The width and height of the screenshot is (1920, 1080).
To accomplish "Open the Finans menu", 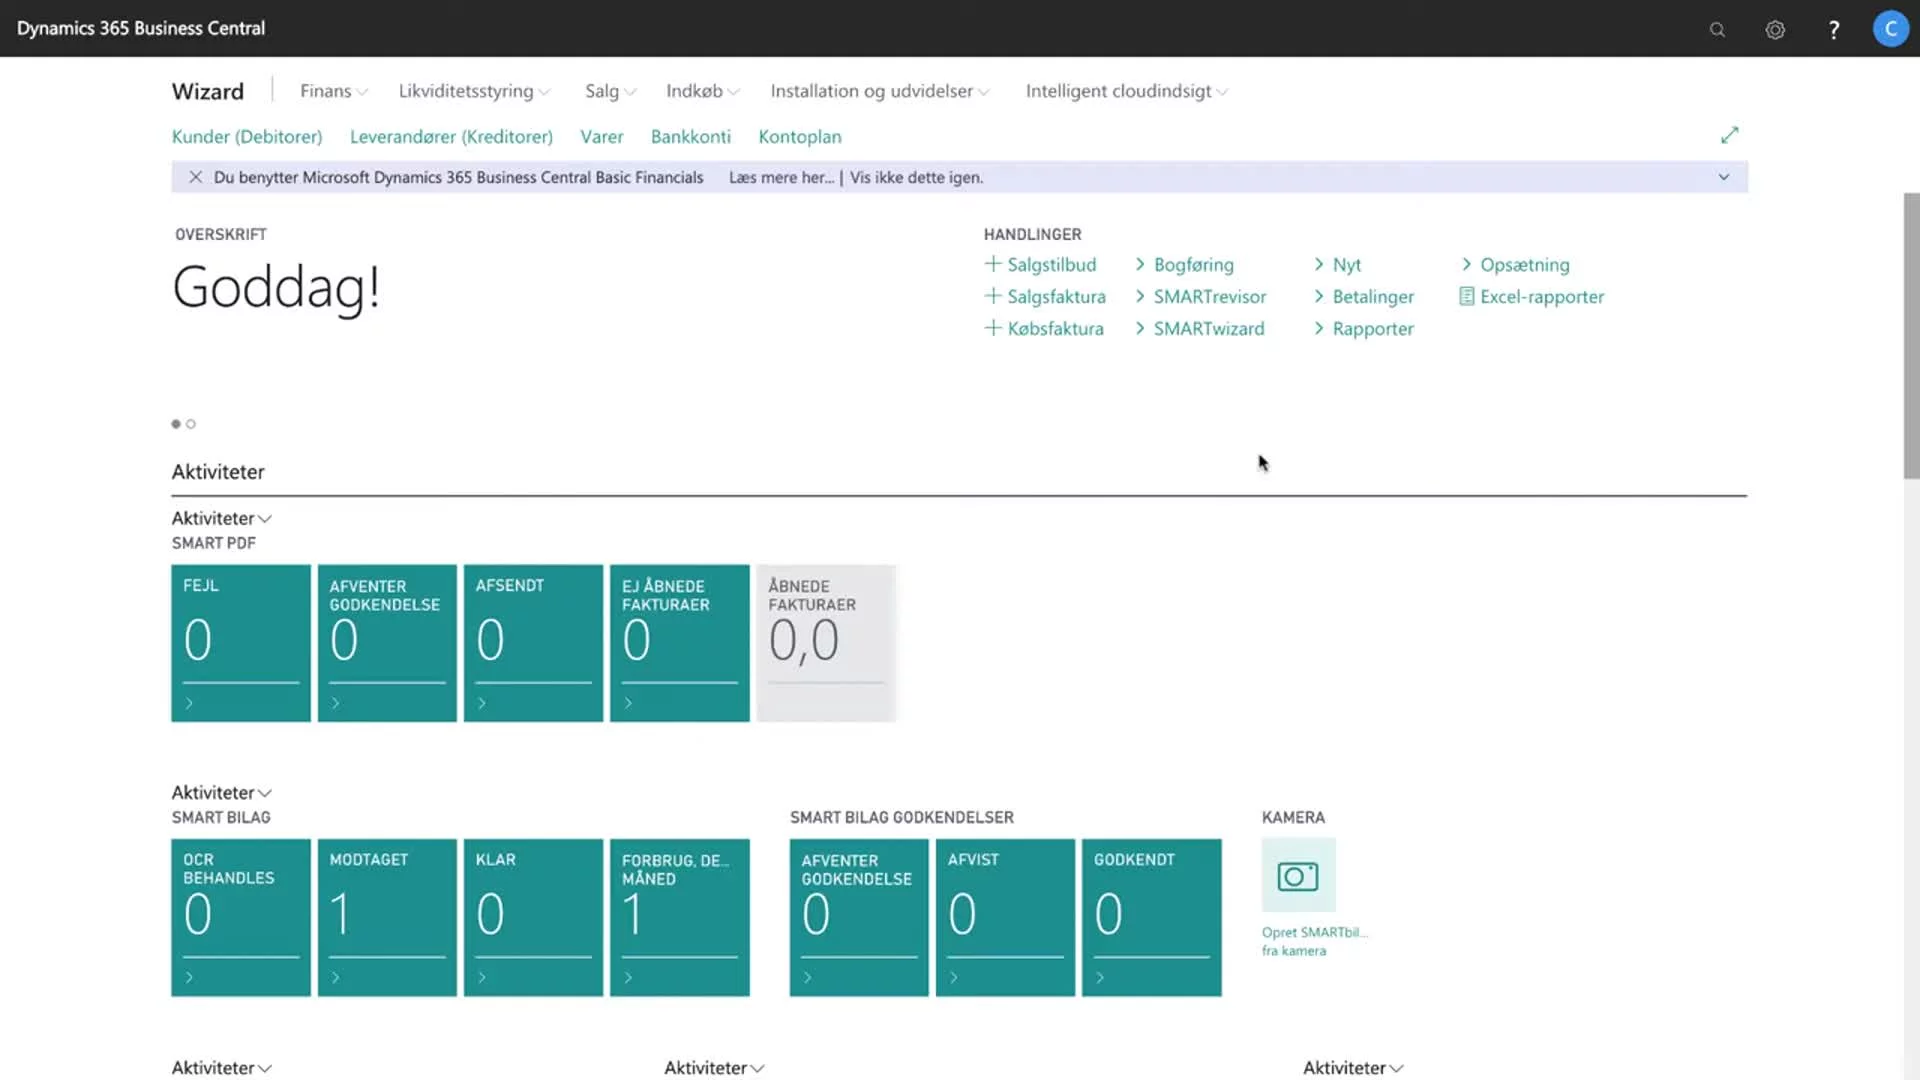I will click(x=334, y=91).
